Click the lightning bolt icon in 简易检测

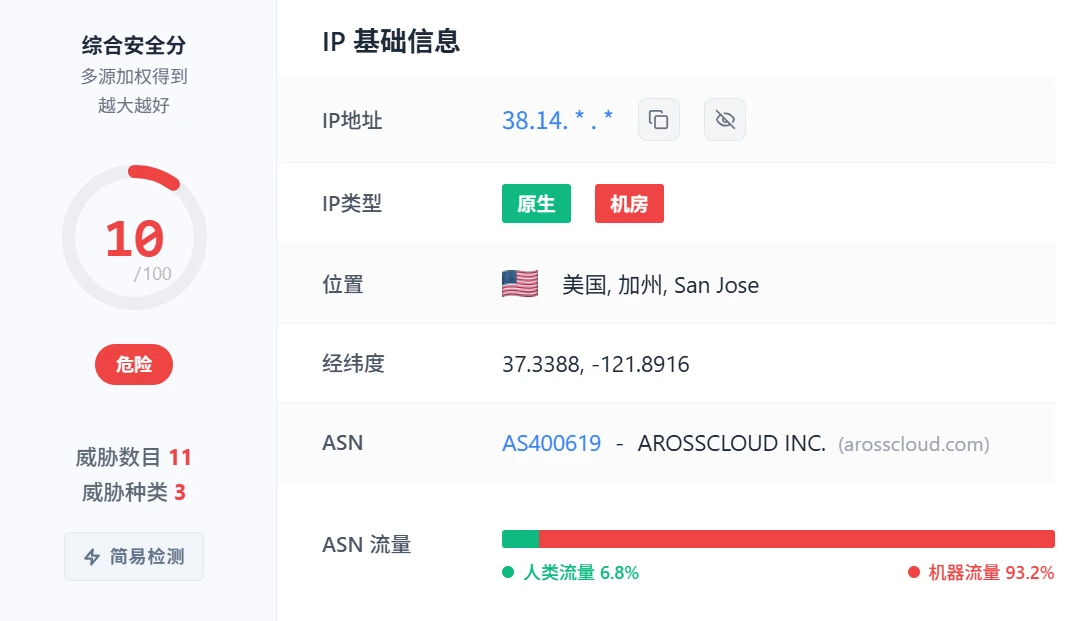click(x=92, y=556)
